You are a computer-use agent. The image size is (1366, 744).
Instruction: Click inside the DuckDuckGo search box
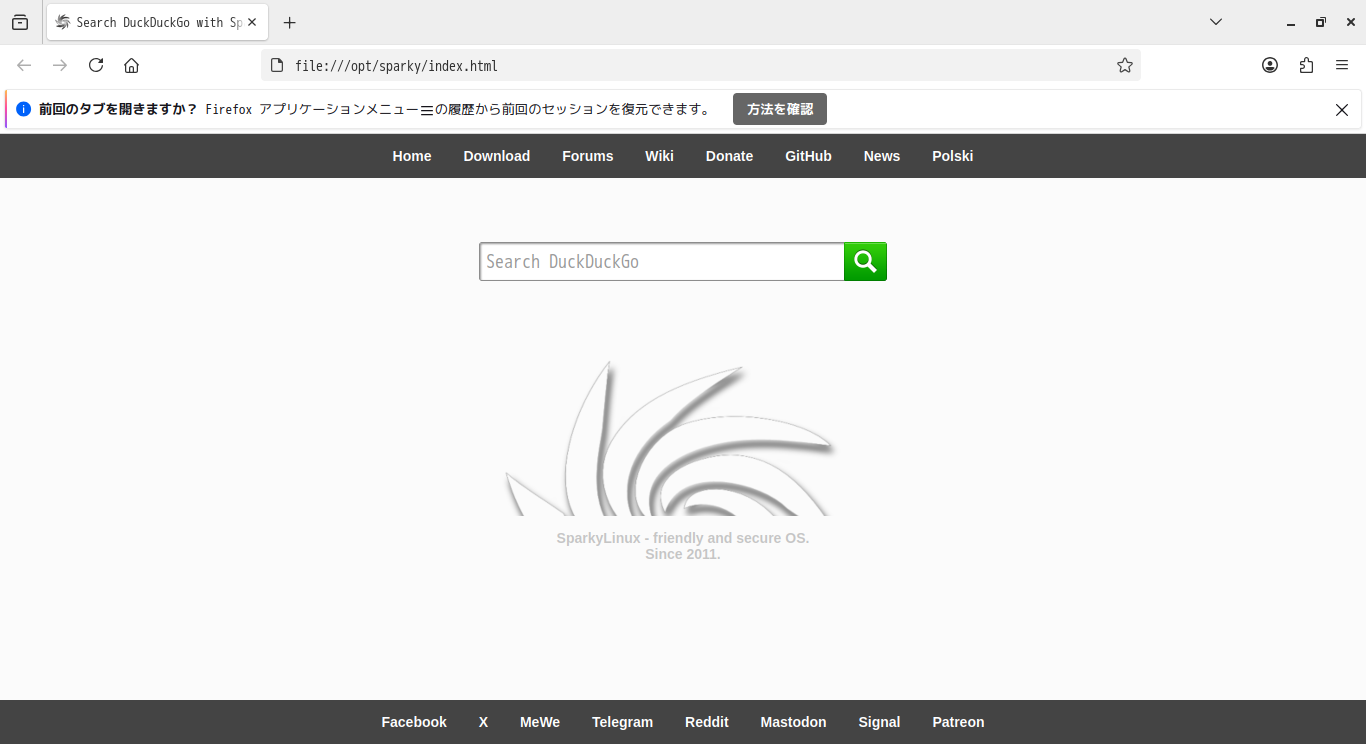pyautogui.click(x=660, y=261)
